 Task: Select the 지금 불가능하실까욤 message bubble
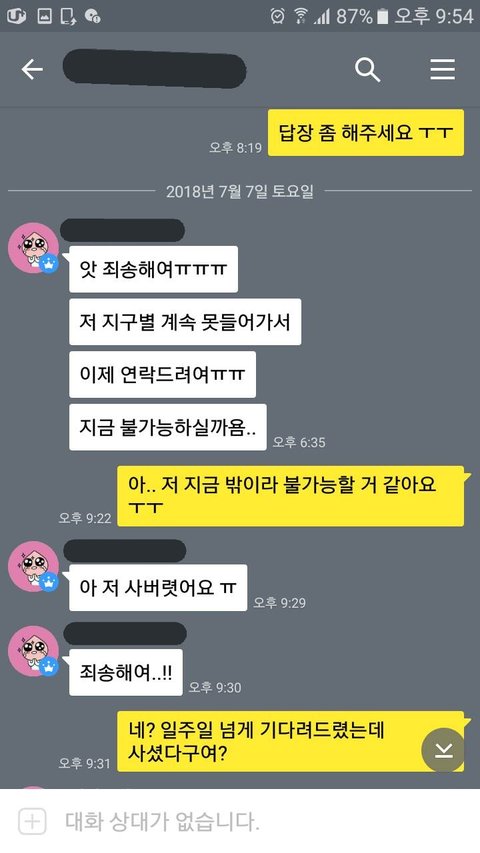[168, 427]
